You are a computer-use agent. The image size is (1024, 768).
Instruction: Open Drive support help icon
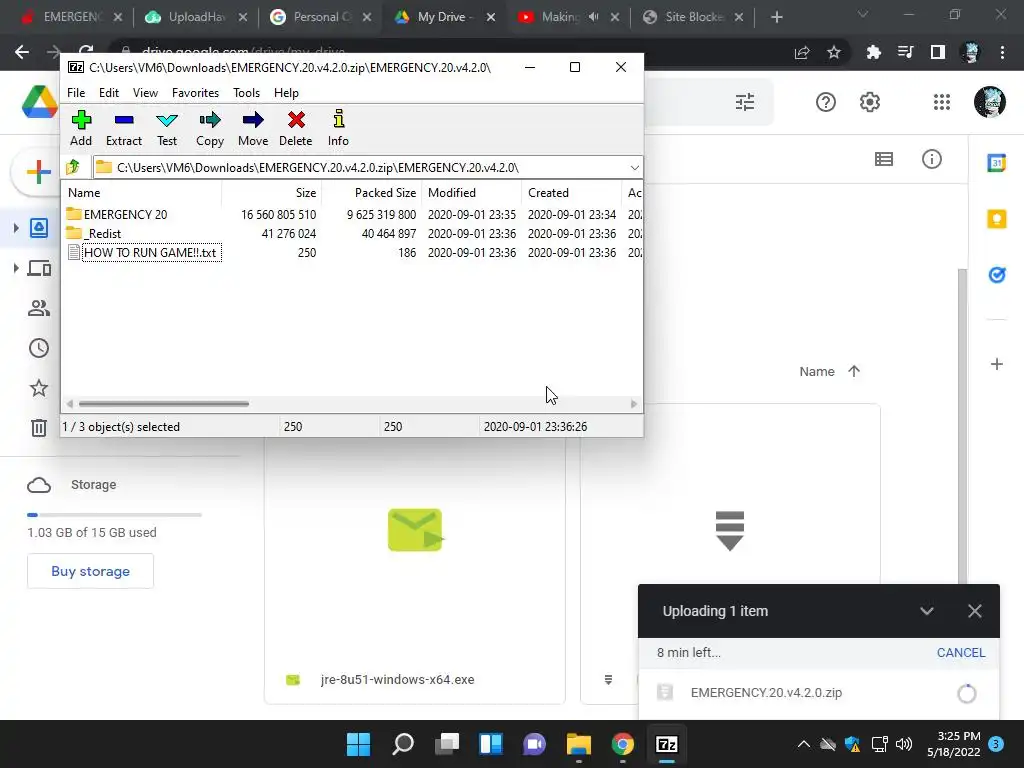click(825, 102)
